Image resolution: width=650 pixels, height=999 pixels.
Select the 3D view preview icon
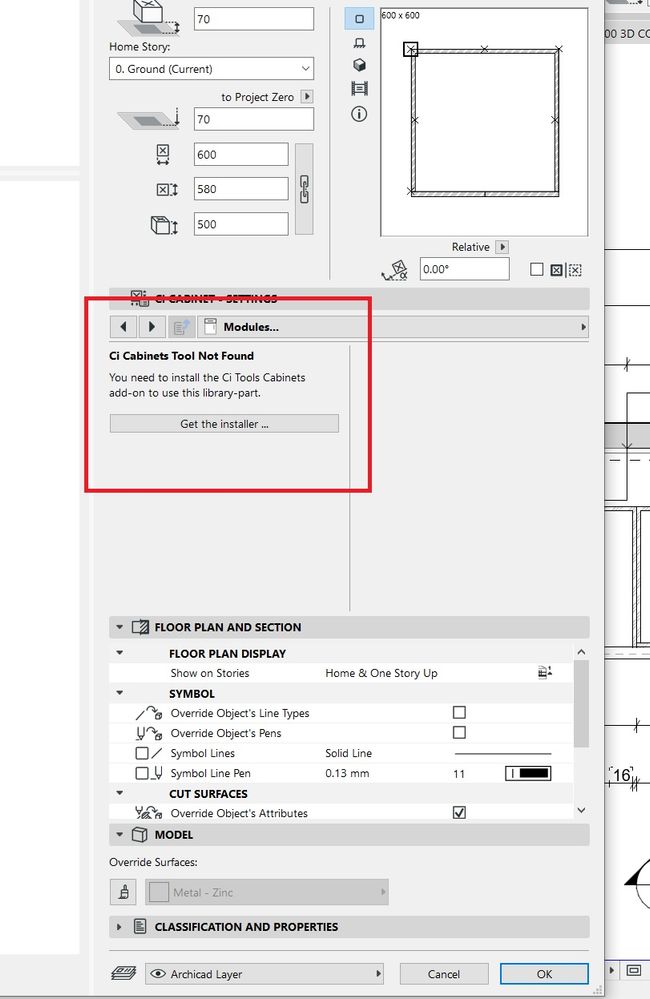(x=359, y=65)
